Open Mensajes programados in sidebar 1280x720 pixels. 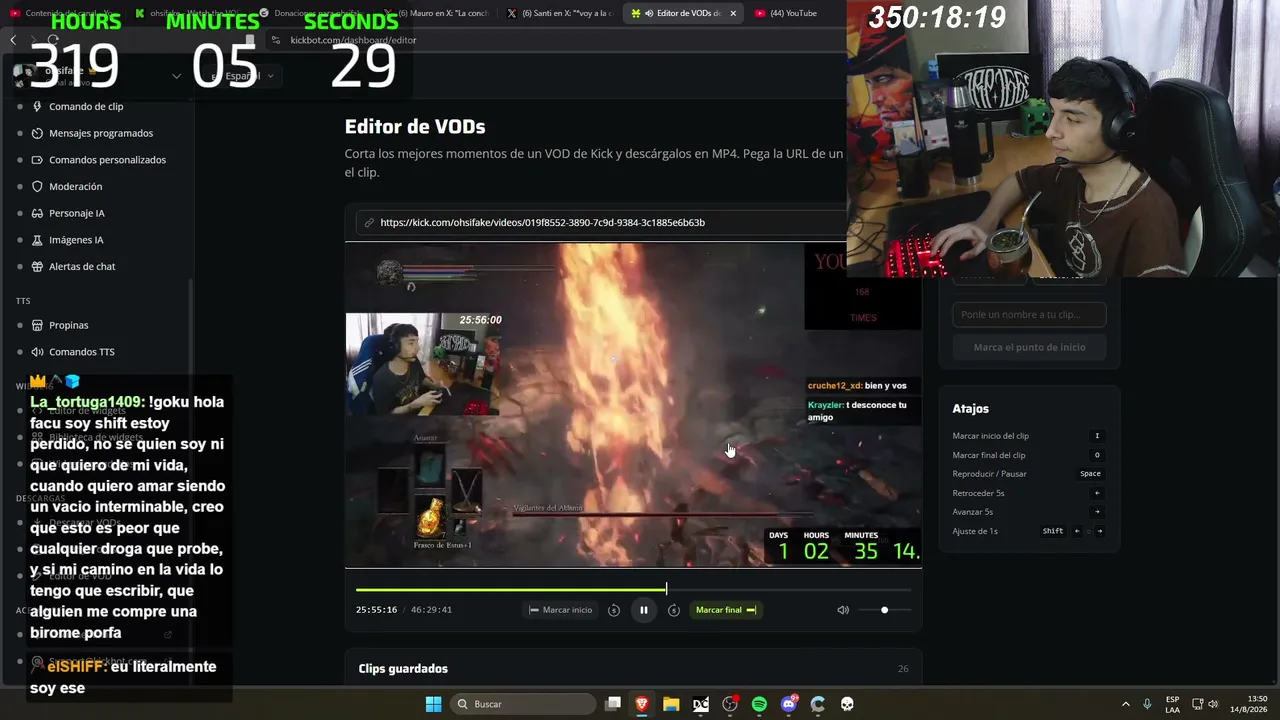tap(101, 133)
